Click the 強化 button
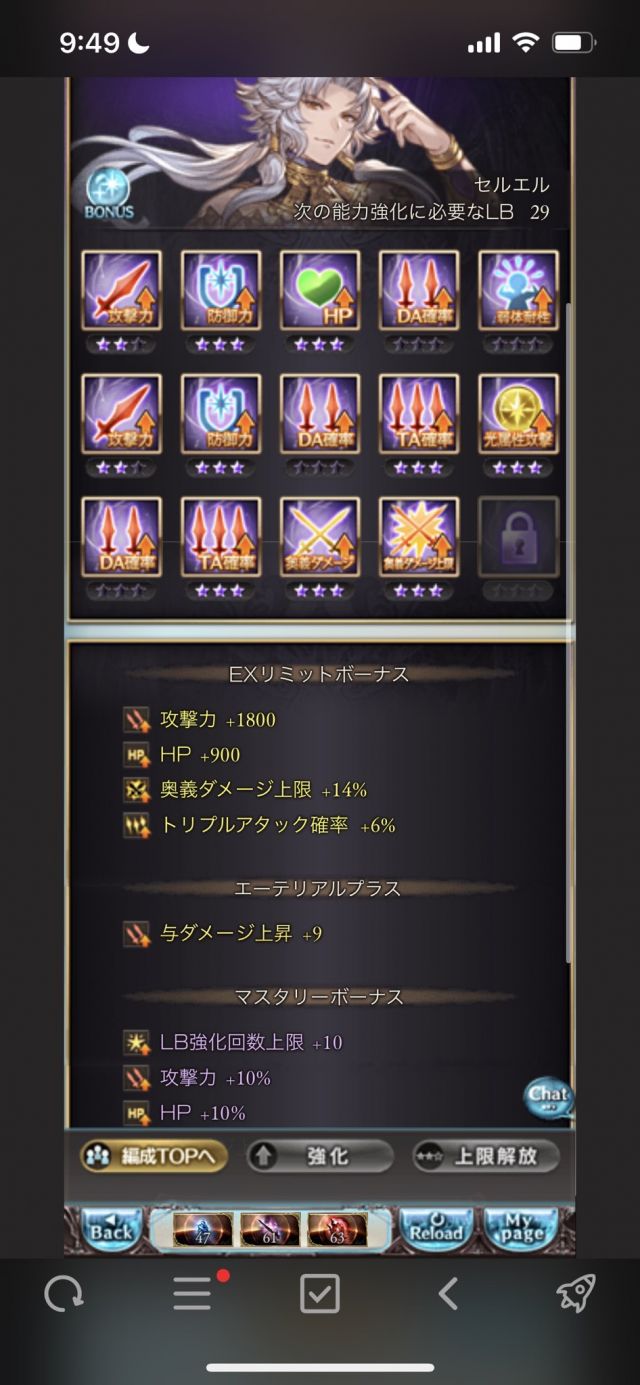 [320, 1156]
